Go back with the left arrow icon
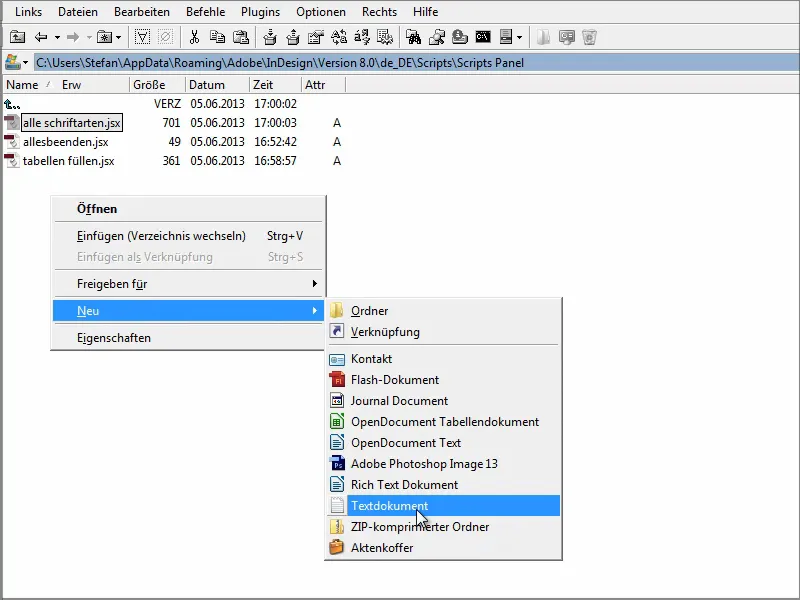Image resolution: width=800 pixels, height=600 pixels. (41, 37)
